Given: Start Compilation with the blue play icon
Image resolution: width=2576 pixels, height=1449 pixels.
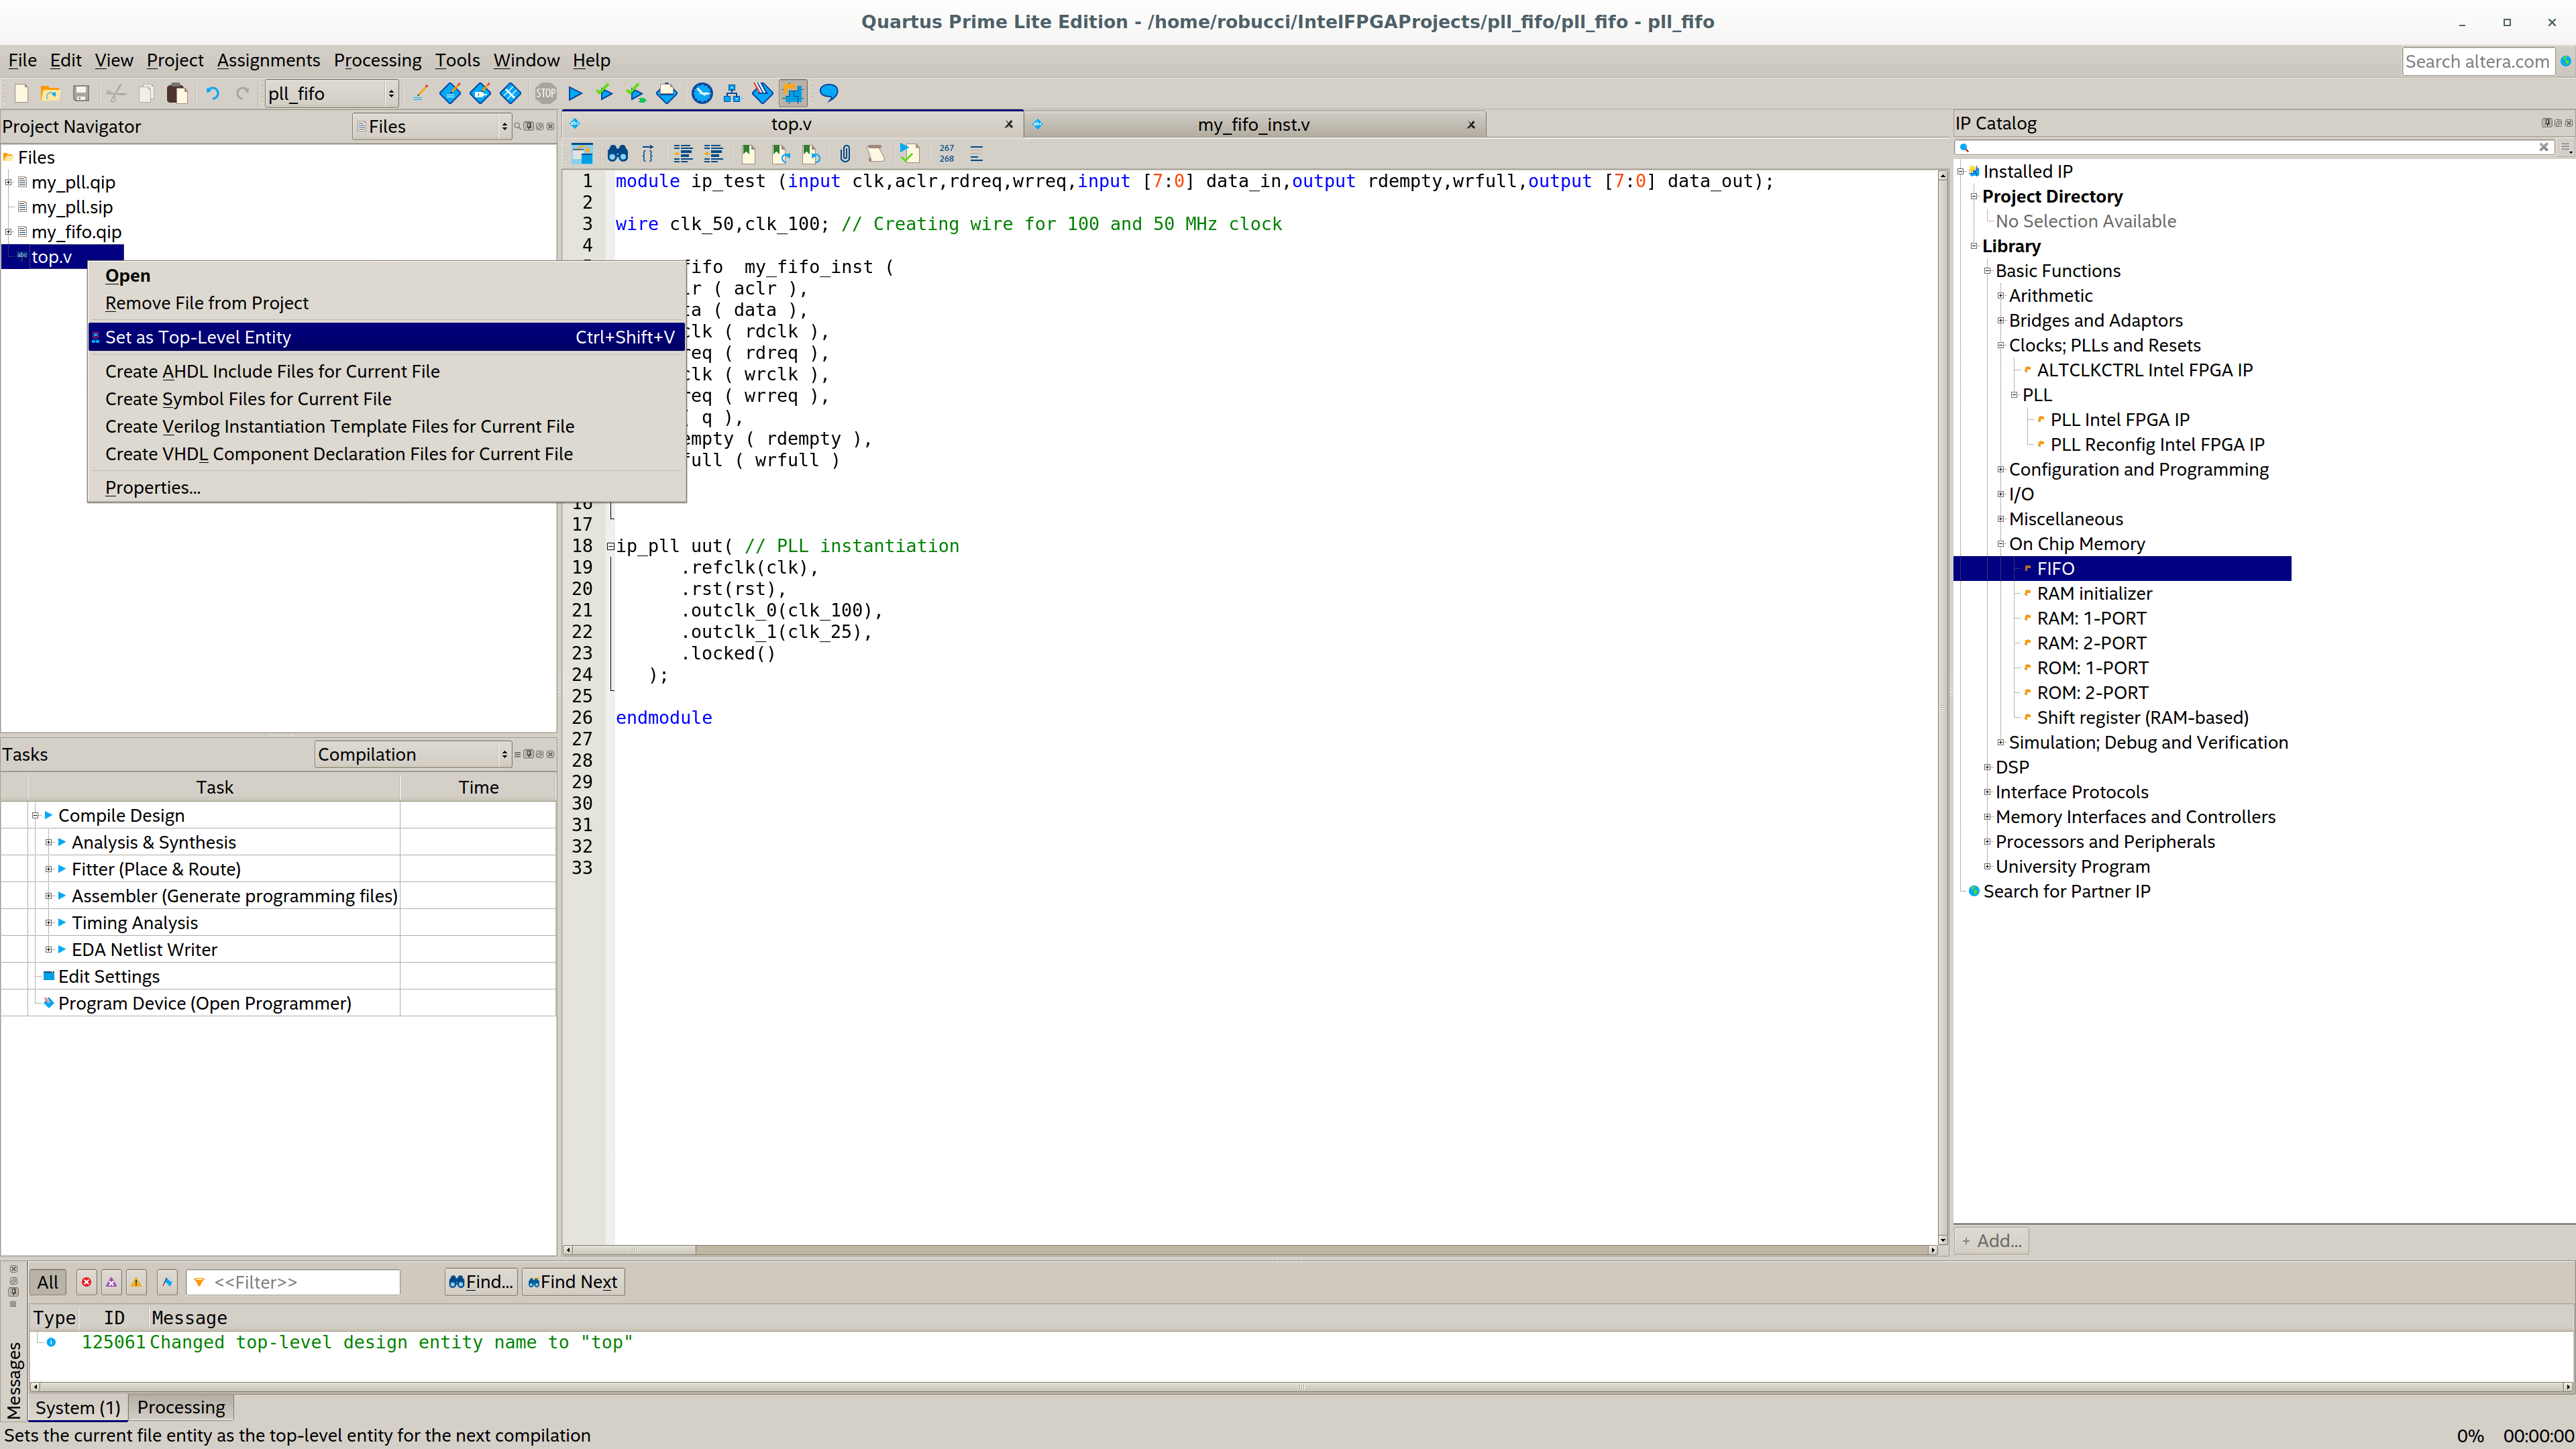Looking at the screenshot, I should point(575,93).
